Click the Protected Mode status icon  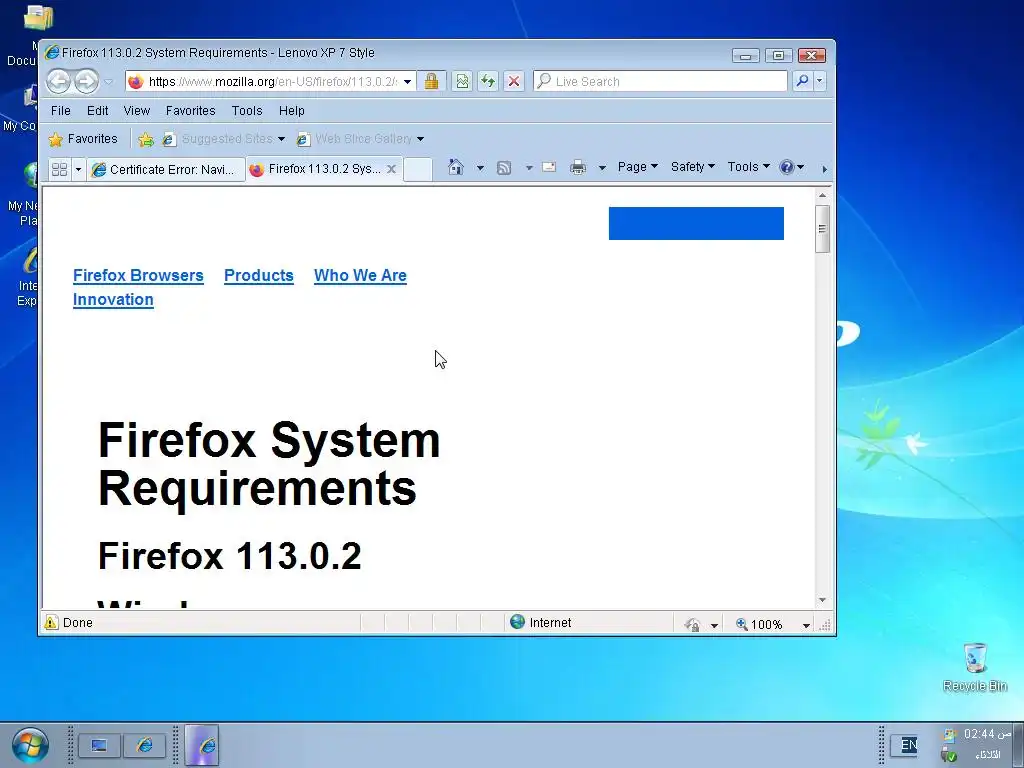(693, 625)
